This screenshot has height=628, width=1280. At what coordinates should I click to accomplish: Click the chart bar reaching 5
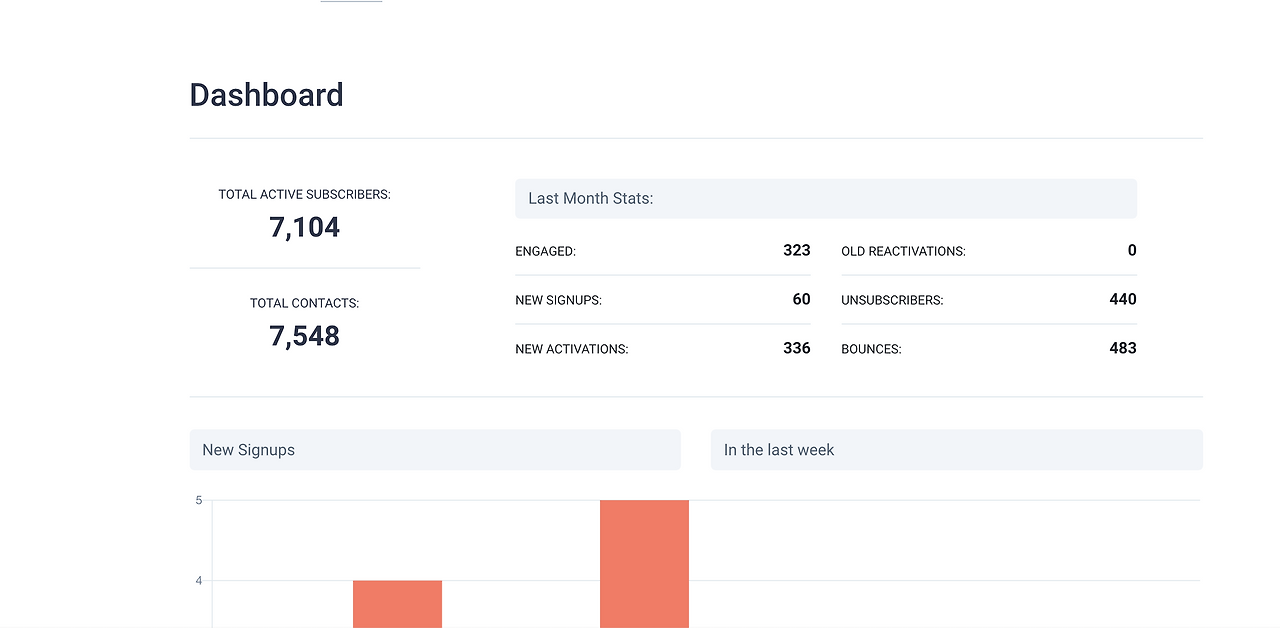point(644,564)
